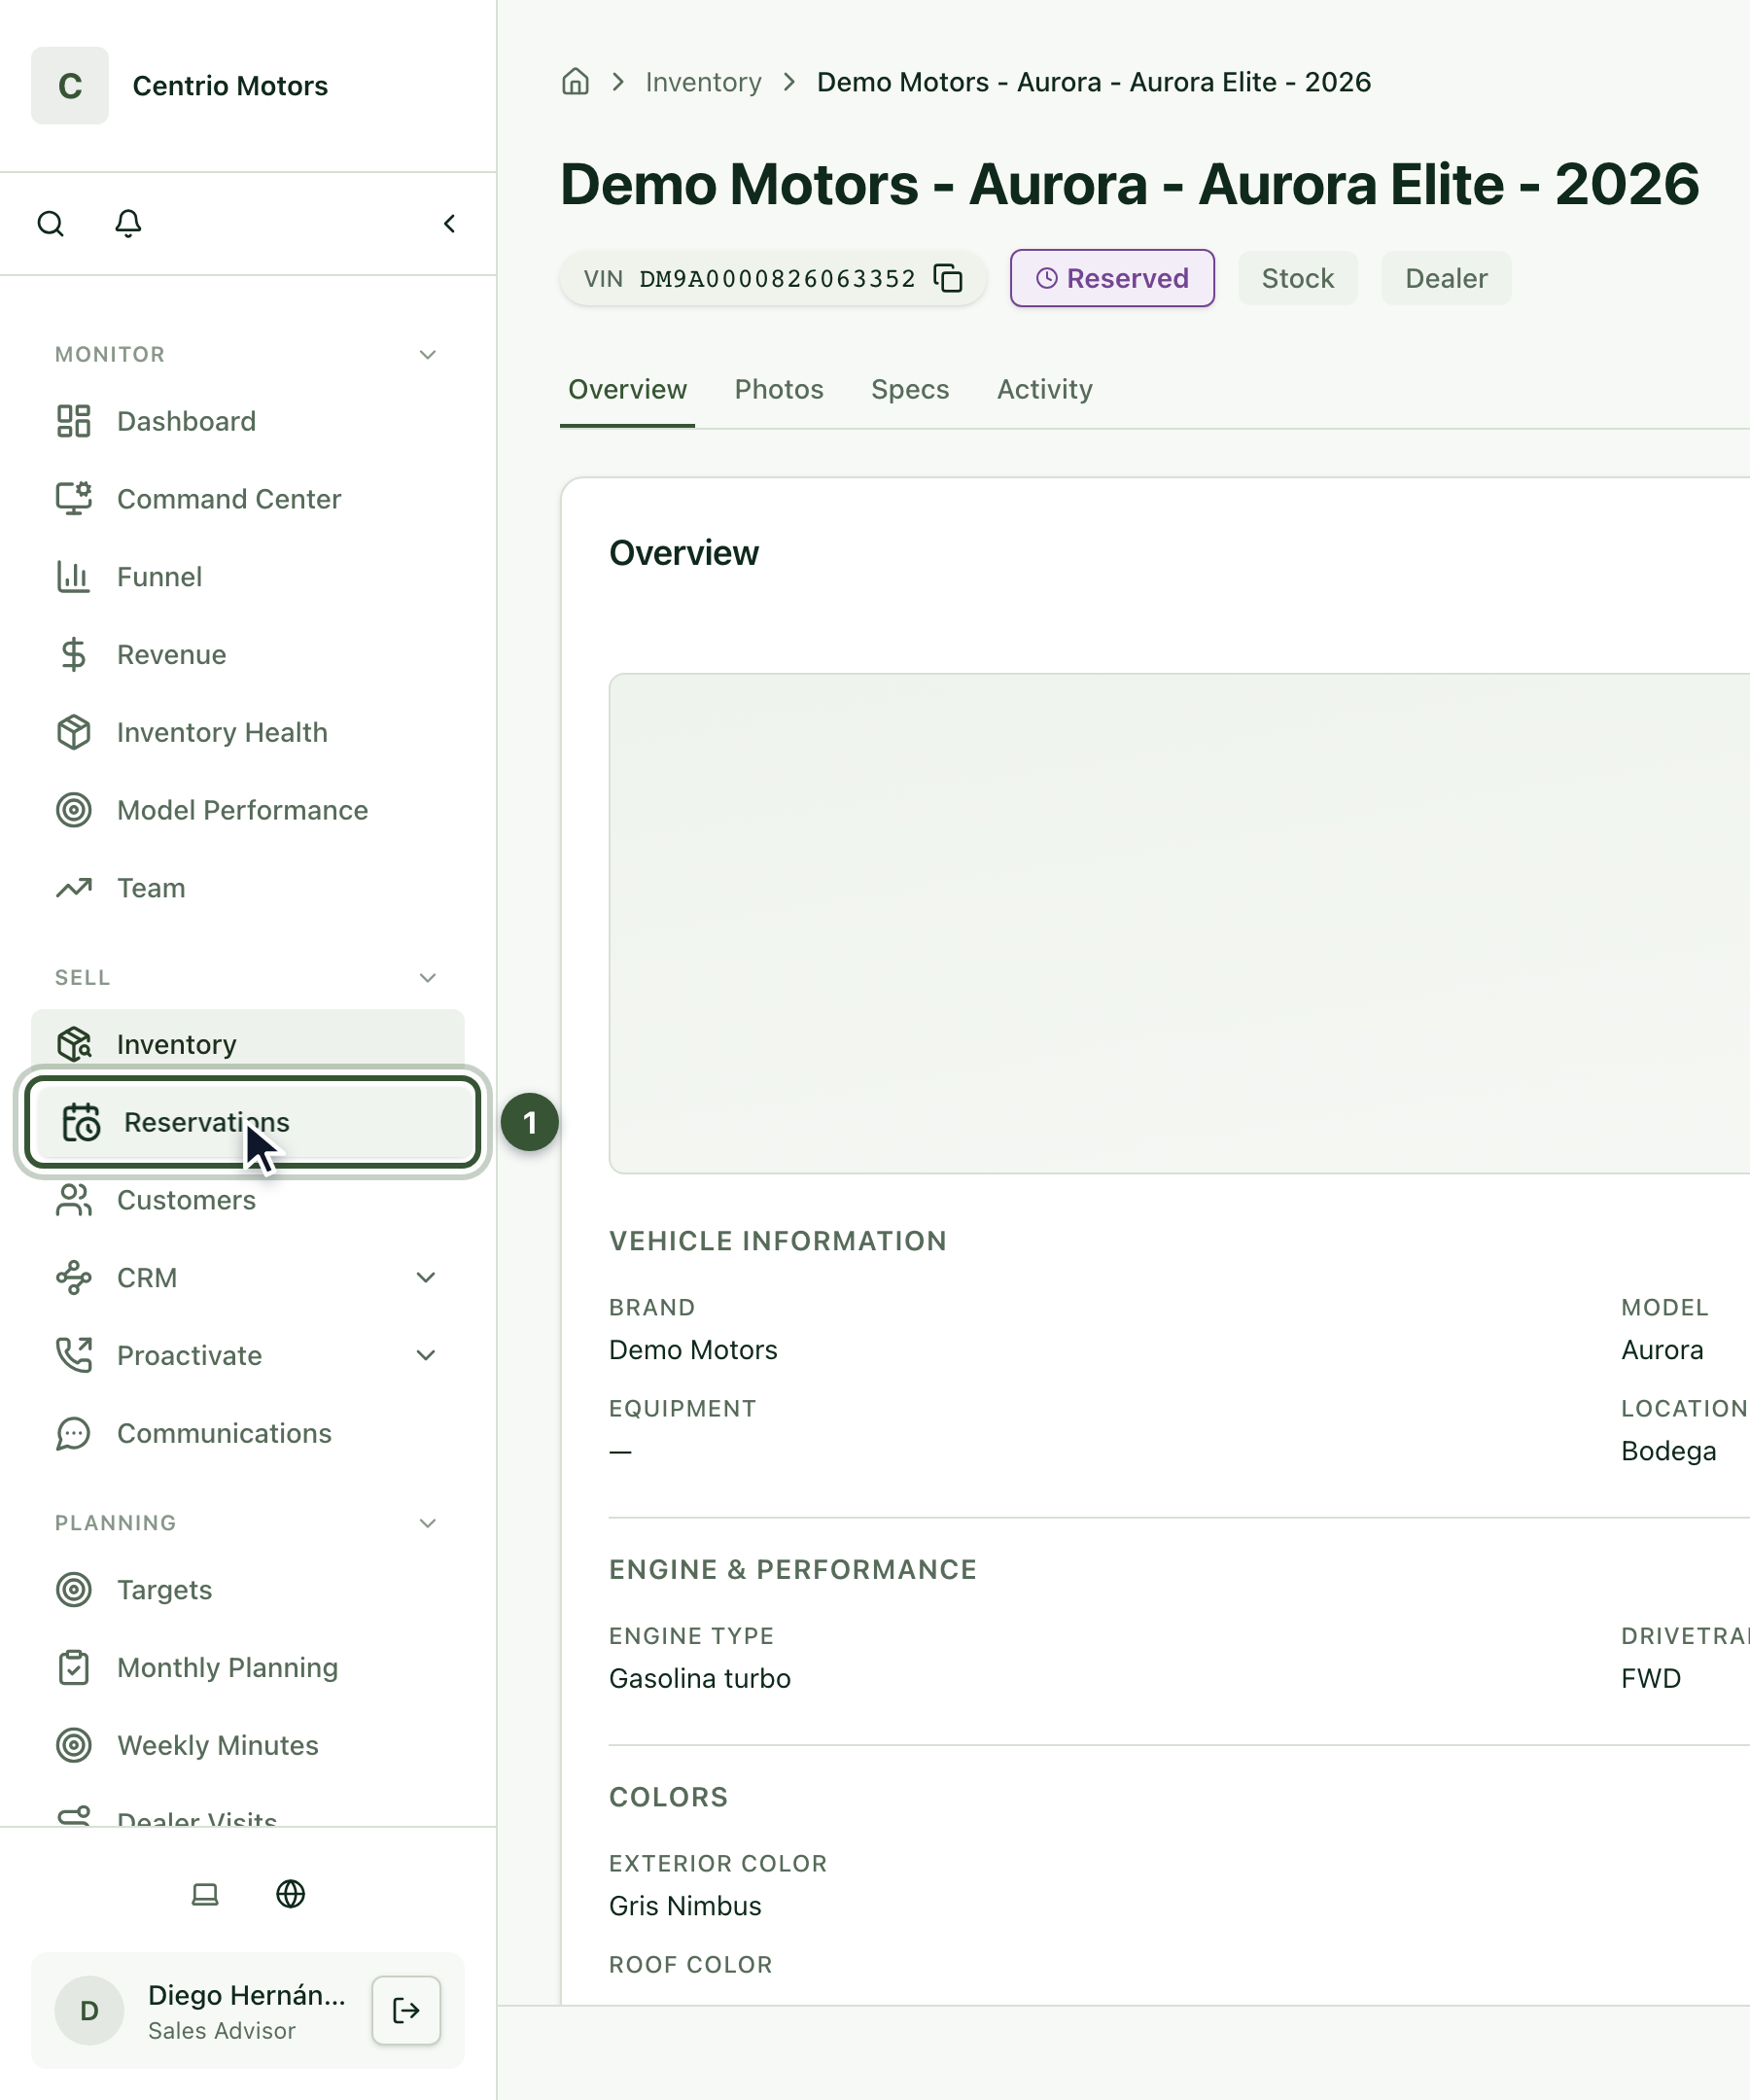1750x2100 pixels.
Task: Click the Funnel chart icon
Action: pos(74,577)
